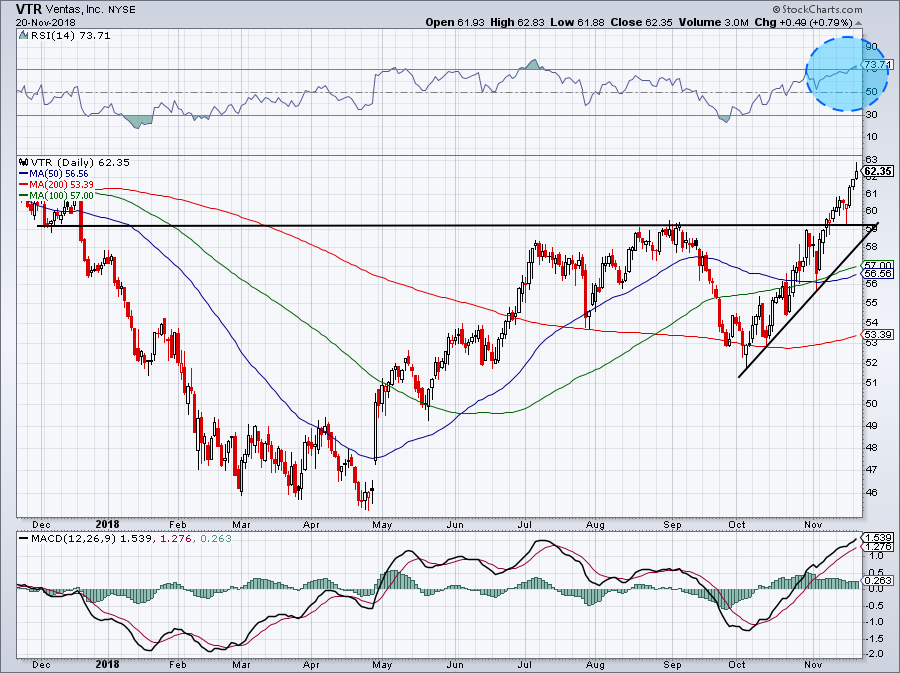
Task: Click the 30 level on RSI axis
Action: point(871,115)
